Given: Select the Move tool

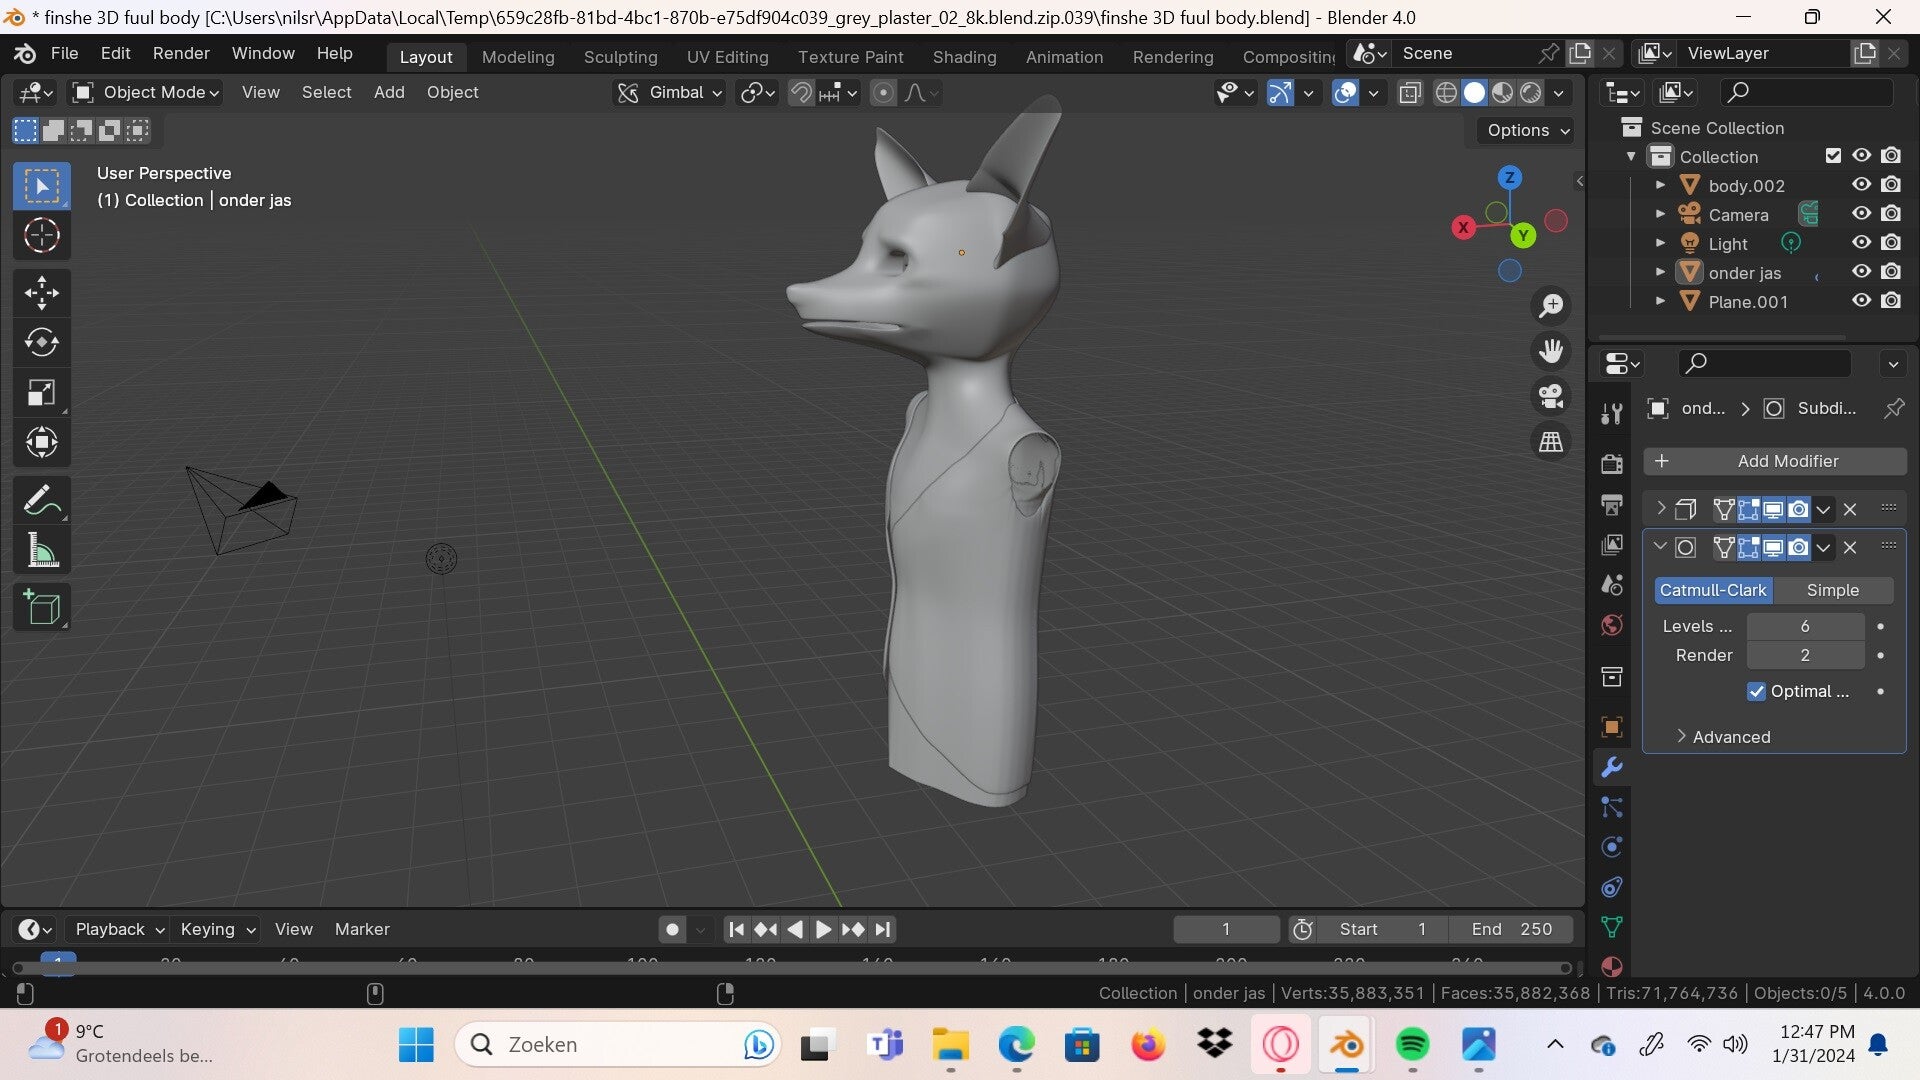Looking at the screenshot, I should point(41,292).
